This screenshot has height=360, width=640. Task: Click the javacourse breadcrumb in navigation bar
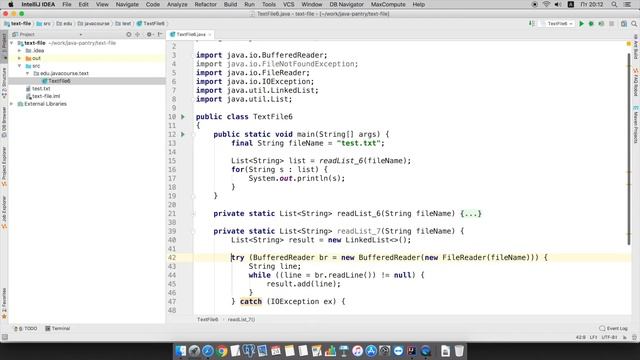pos(93,24)
